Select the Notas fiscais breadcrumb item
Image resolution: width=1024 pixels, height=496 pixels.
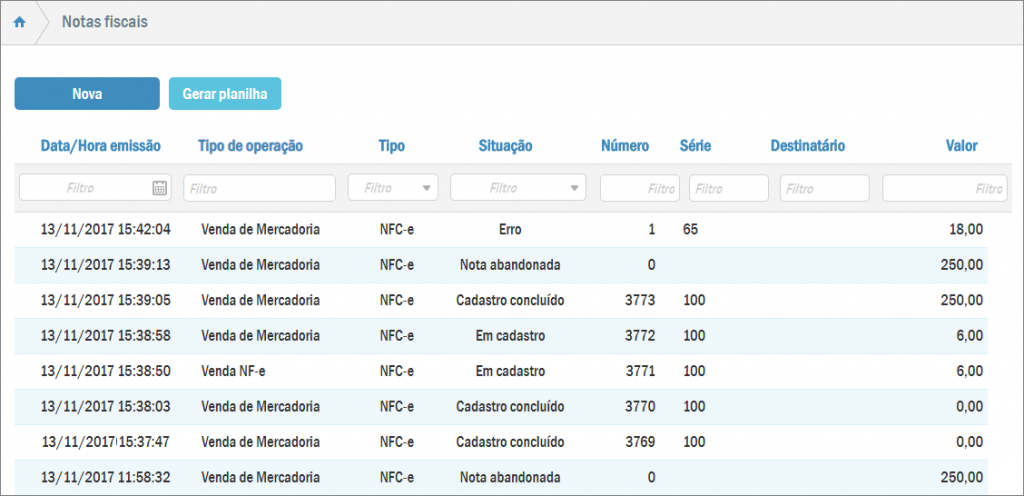click(x=105, y=22)
